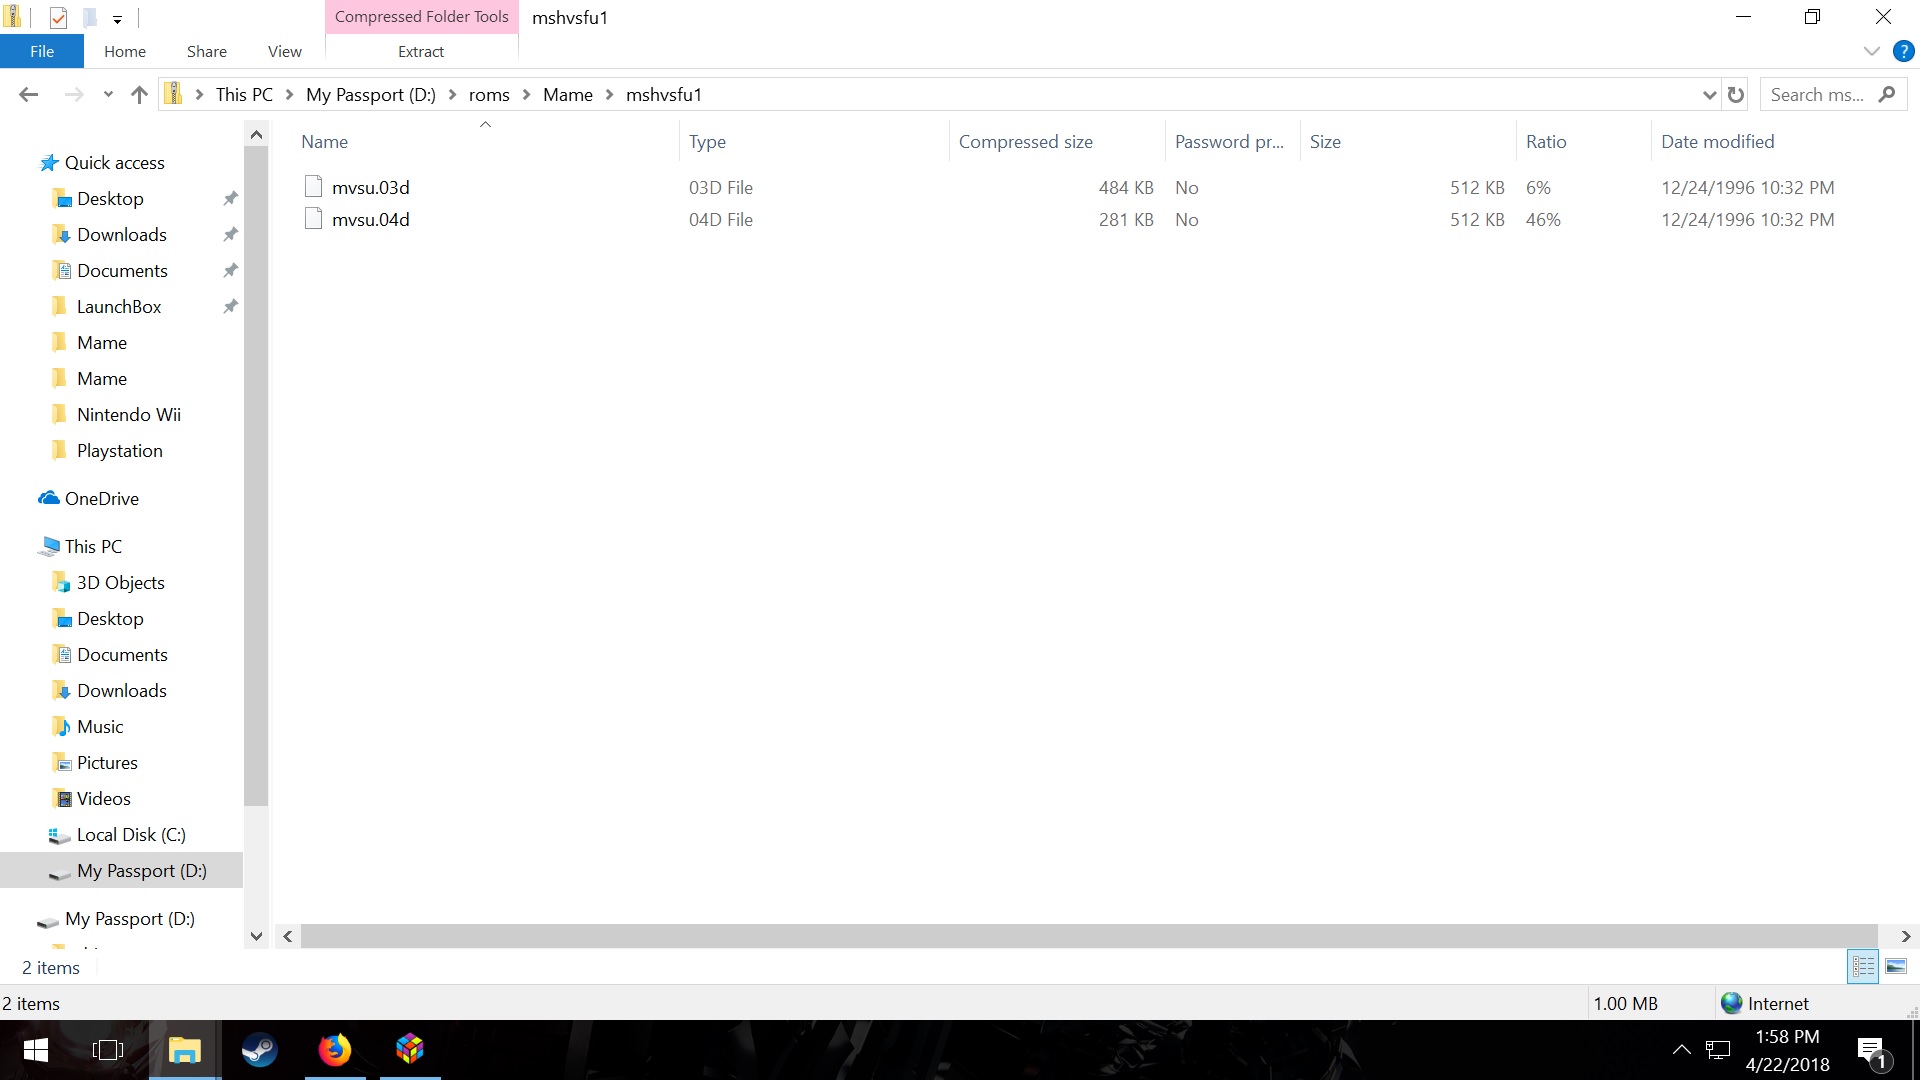The width and height of the screenshot is (1920, 1080).
Task: Open the address bar history dropdown
Action: [x=1709, y=95]
